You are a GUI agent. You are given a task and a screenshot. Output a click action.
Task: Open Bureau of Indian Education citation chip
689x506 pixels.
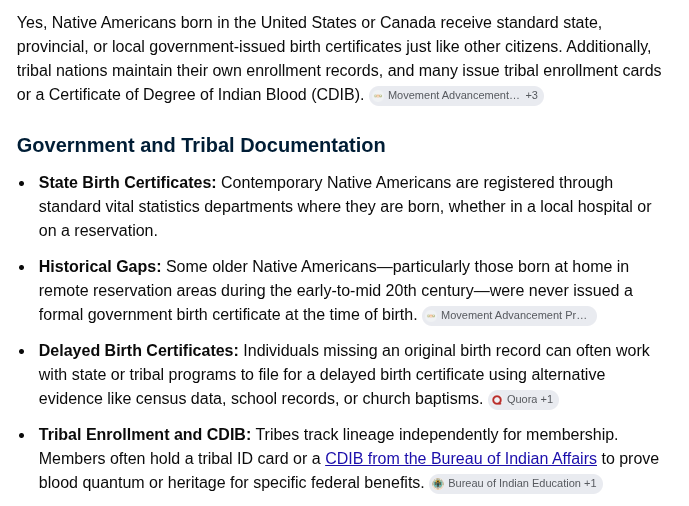pyautogui.click(x=516, y=484)
